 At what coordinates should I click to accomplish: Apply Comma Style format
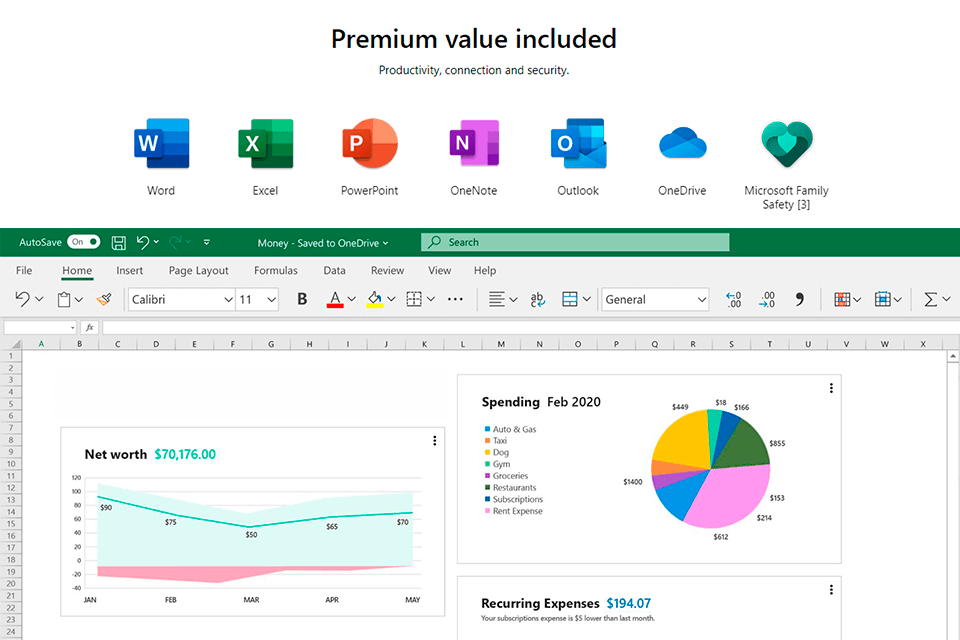[800, 299]
